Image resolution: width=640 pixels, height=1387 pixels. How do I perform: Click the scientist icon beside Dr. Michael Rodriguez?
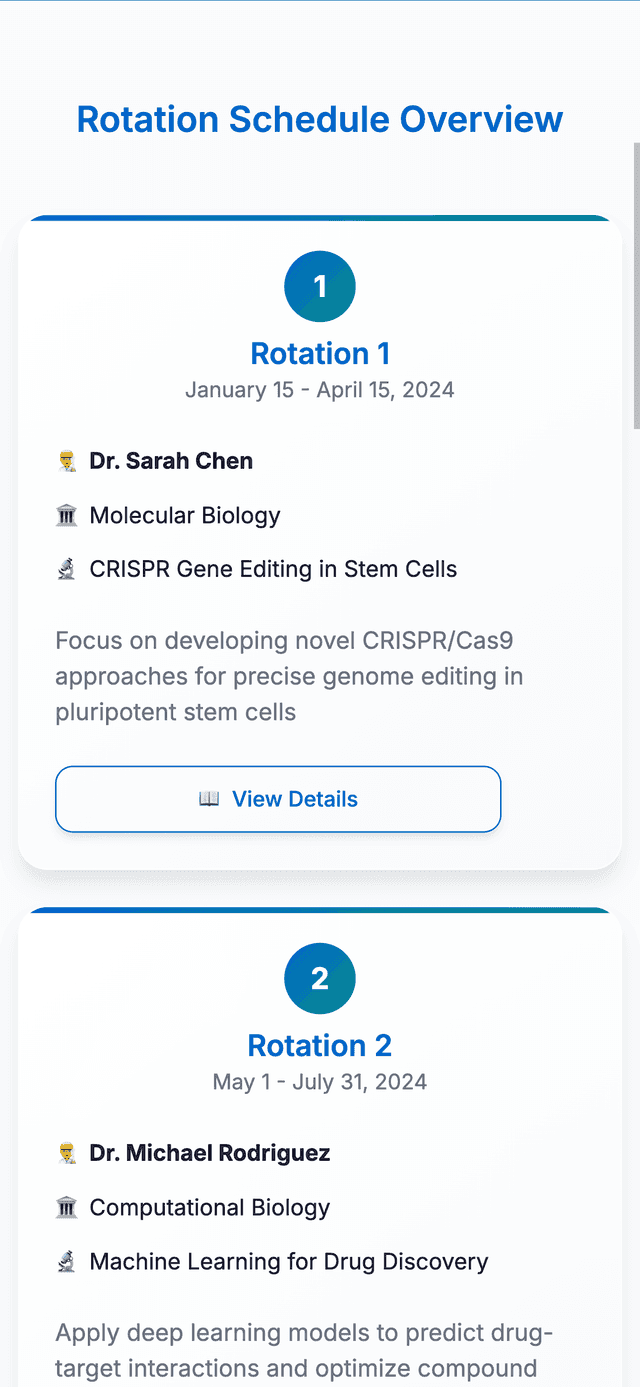67,1153
